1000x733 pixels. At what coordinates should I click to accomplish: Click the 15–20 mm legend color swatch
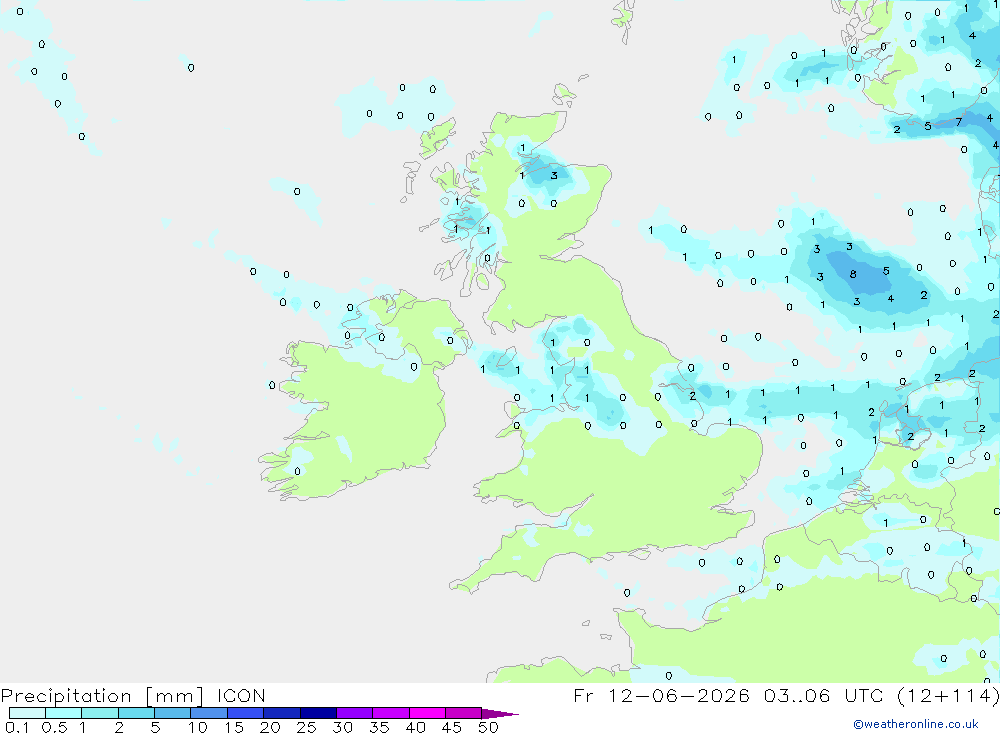(x=246, y=713)
